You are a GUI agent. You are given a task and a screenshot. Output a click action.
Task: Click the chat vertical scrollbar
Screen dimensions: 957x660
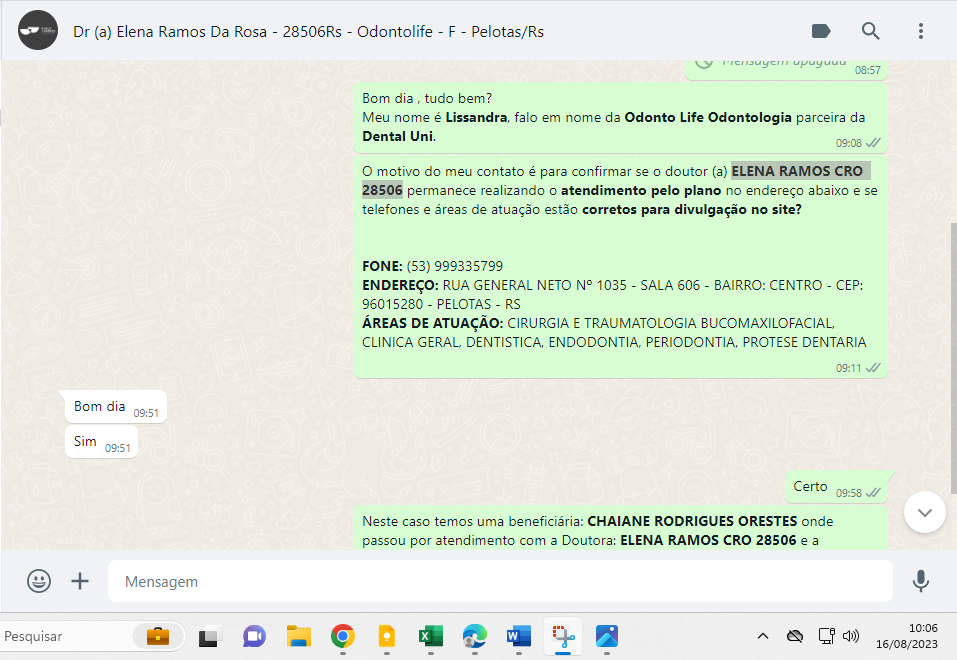[x=953, y=358]
